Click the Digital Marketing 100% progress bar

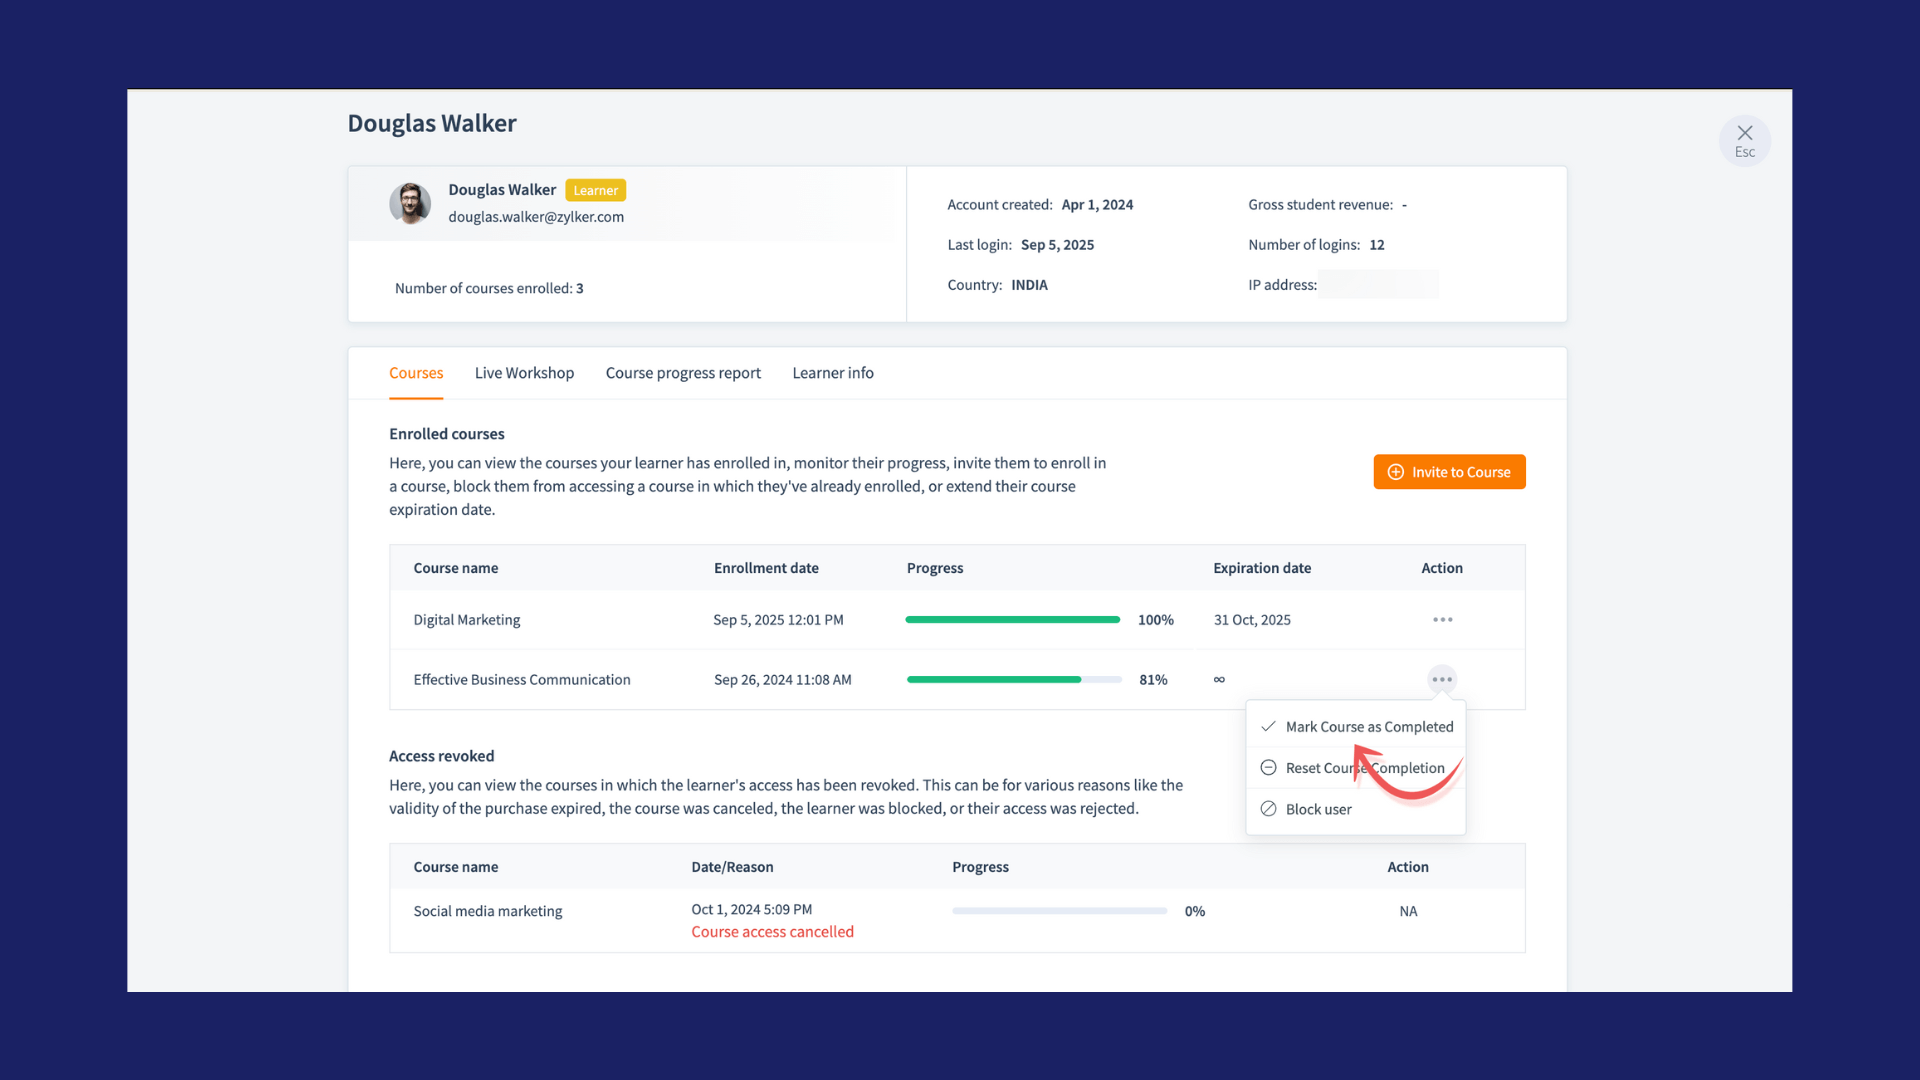click(x=1012, y=620)
